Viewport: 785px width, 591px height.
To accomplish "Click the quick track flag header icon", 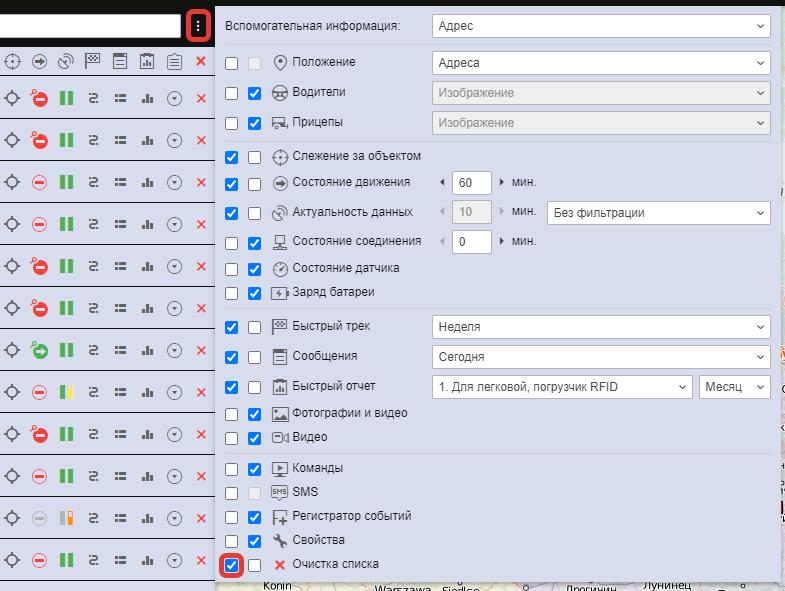I will (x=93, y=61).
